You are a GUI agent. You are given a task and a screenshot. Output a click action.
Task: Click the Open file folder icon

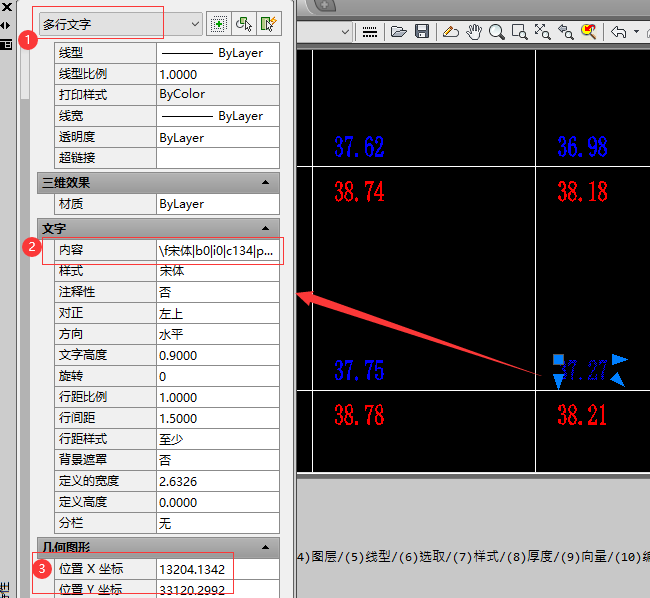coord(399,31)
